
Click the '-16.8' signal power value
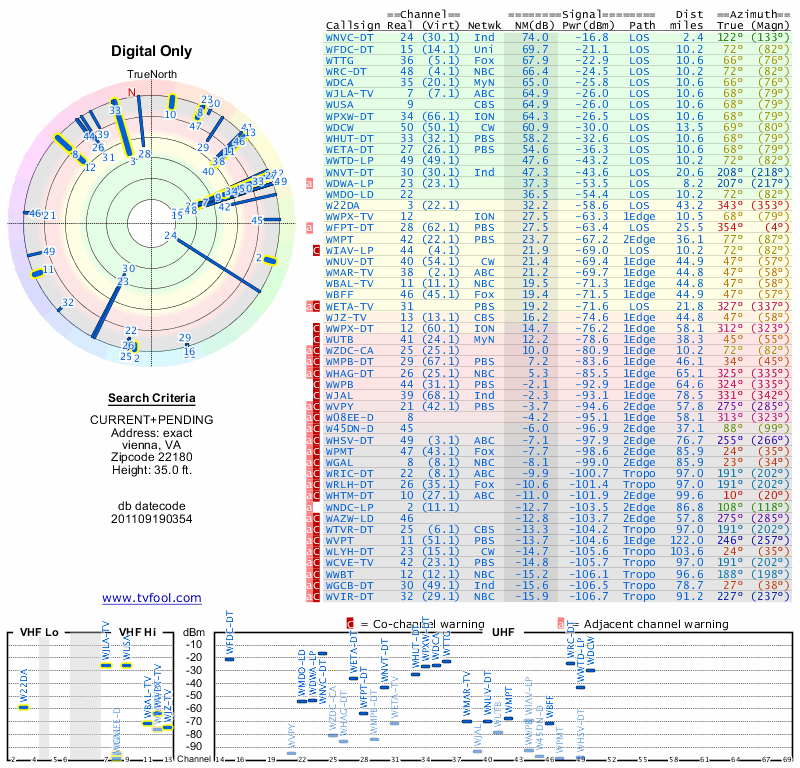(x=592, y=38)
